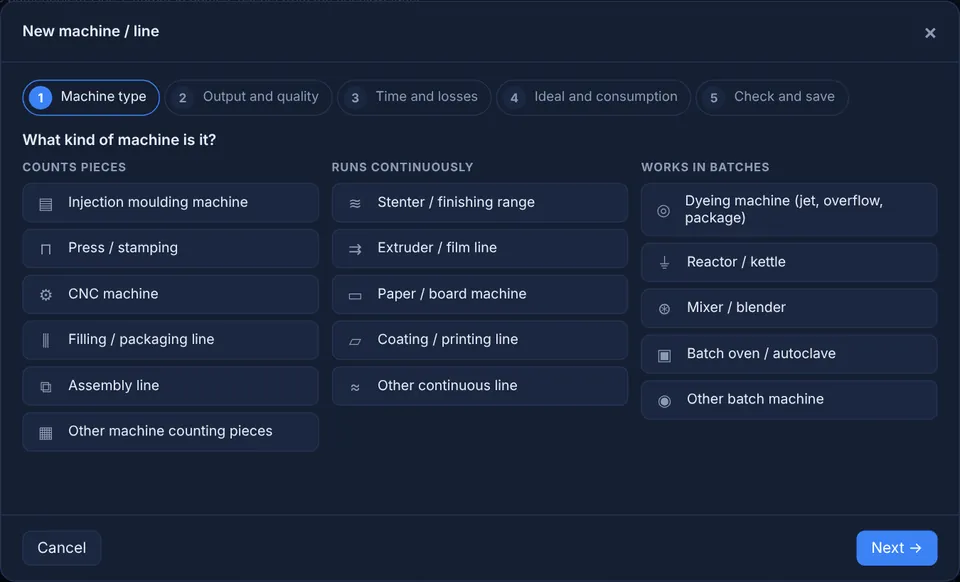This screenshot has height=582, width=960.
Task: Click the Other continuous line icon
Action: pyautogui.click(x=354, y=387)
